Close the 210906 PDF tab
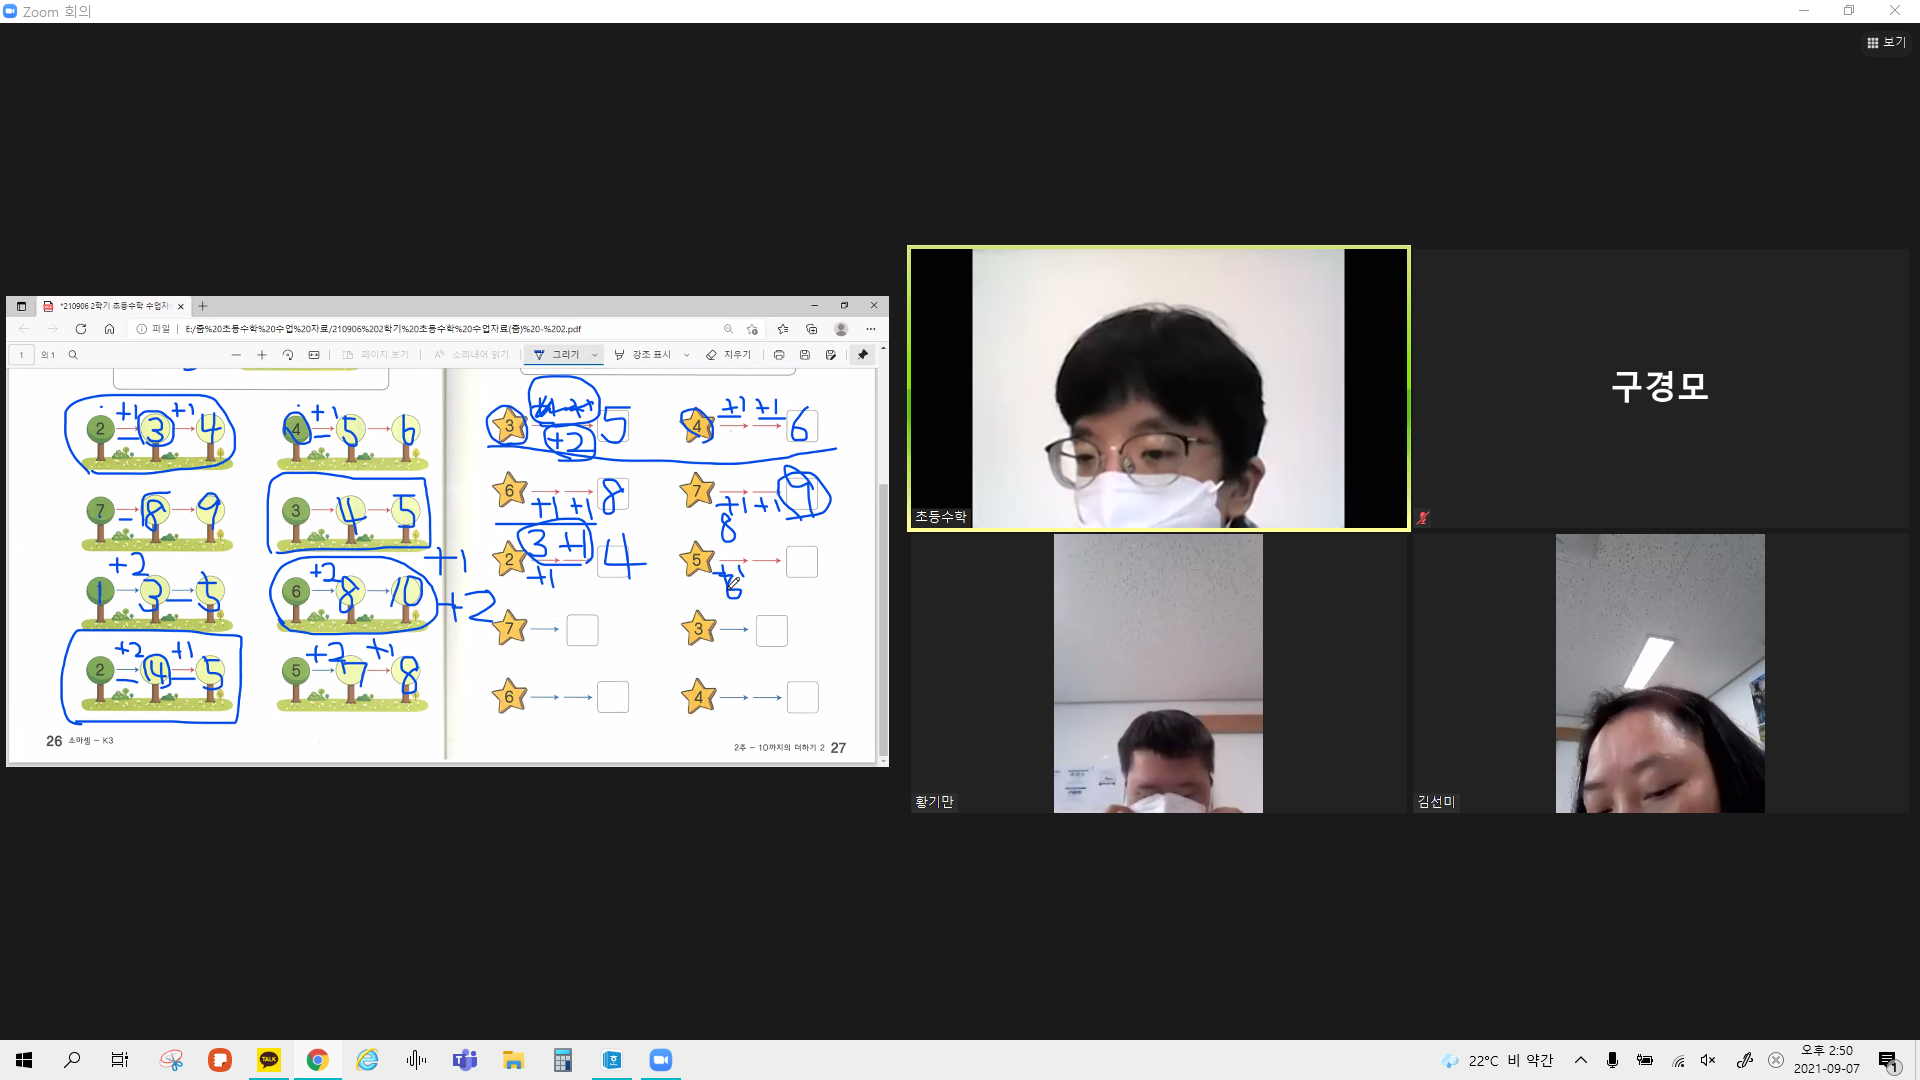 pos(180,307)
